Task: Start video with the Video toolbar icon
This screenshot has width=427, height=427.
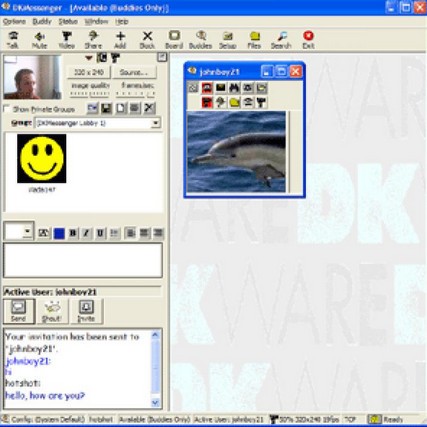Action: (67, 40)
